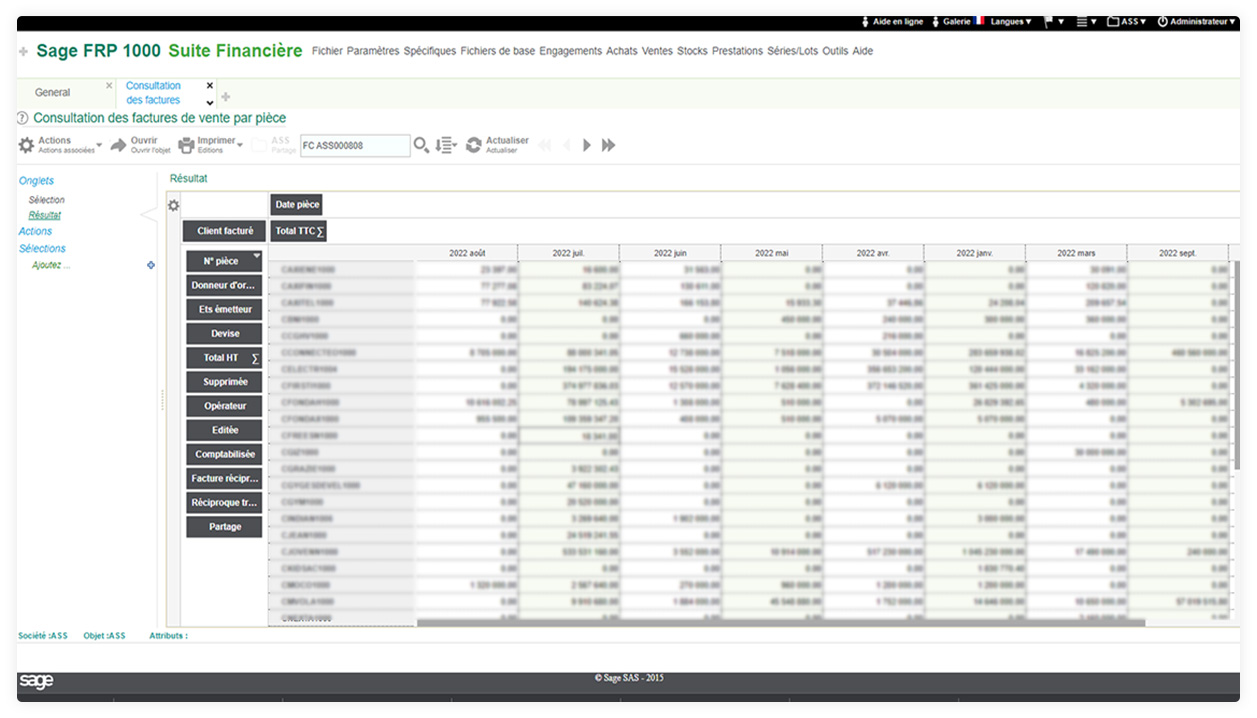The width and height of the screenshot is (1257, 718).
Task: Expand the Consultation des factures tab chevron
Action: click(210, 103)
